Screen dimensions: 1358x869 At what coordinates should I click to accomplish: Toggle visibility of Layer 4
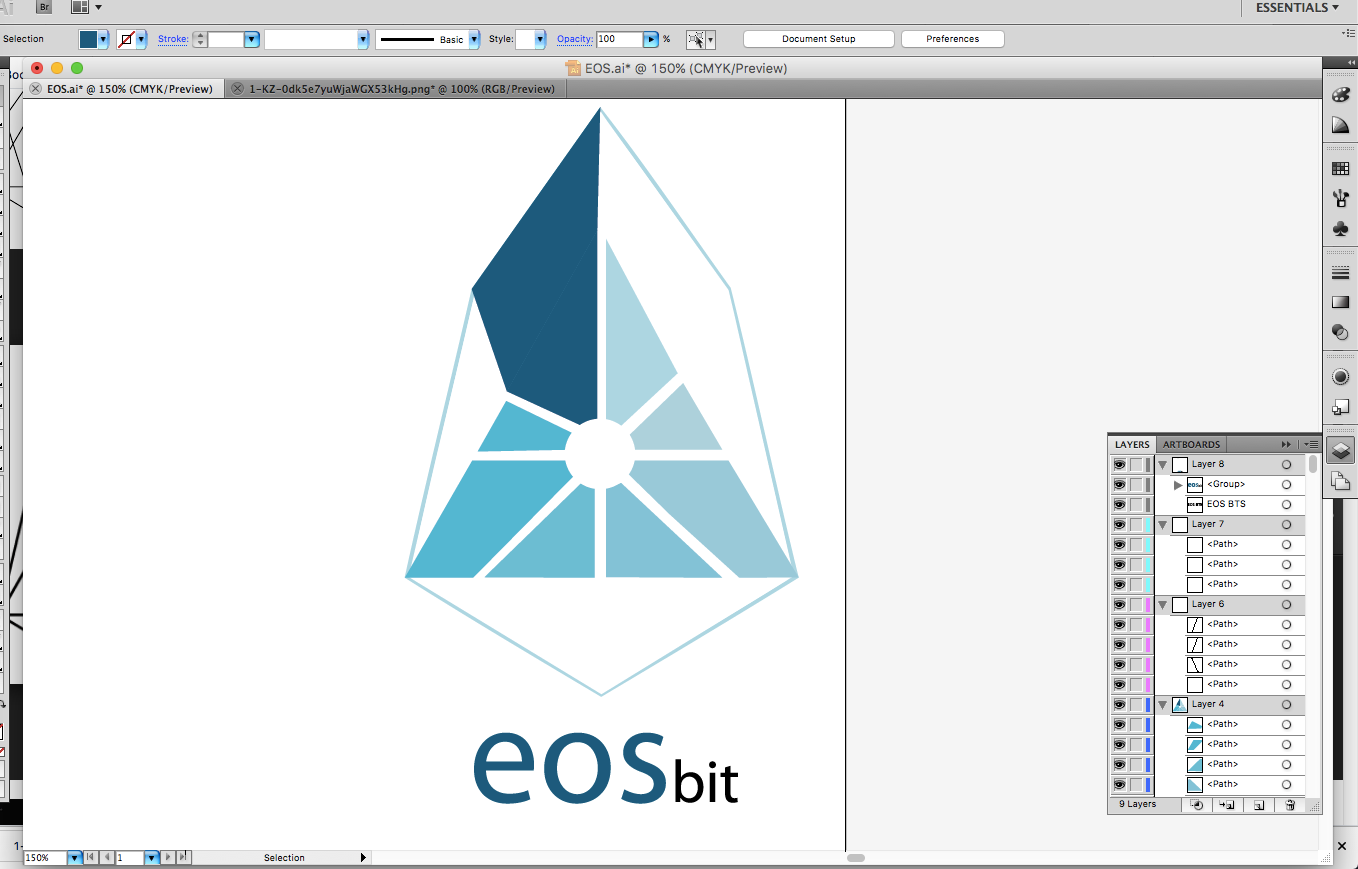click(x=1119, y=705)
